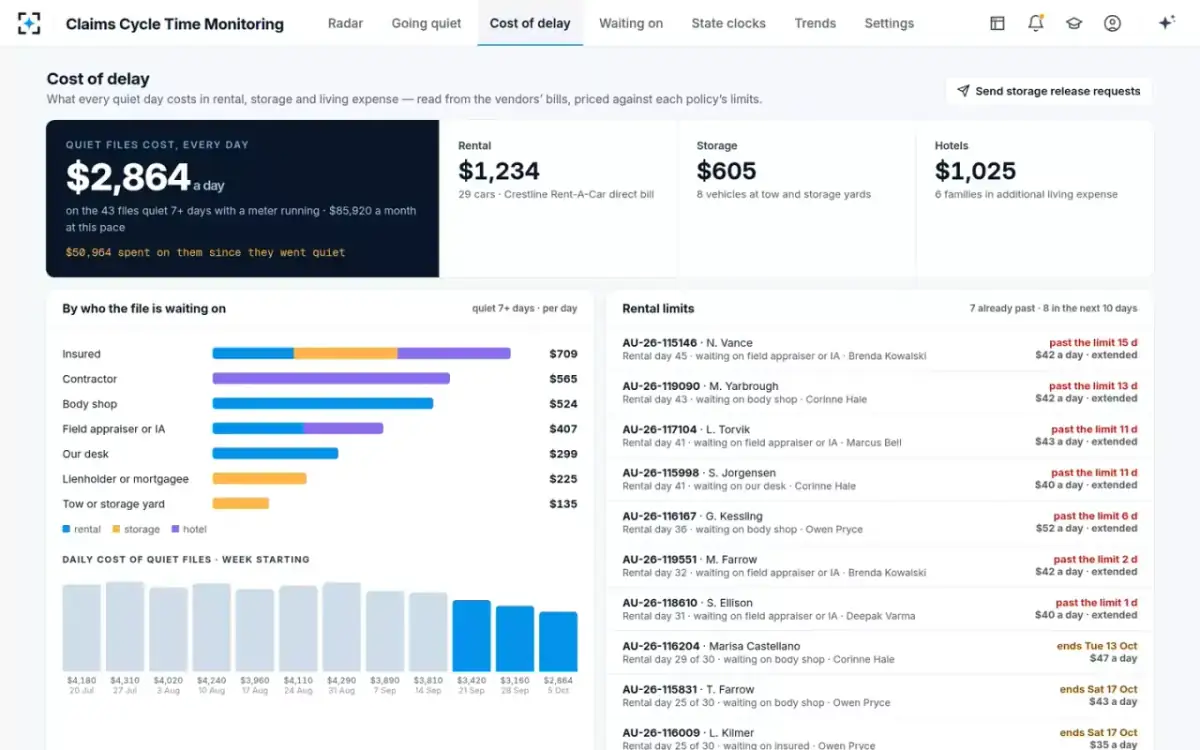Click the Insured bar in the chart
1200x750 pixels.
tap(361, 353)
